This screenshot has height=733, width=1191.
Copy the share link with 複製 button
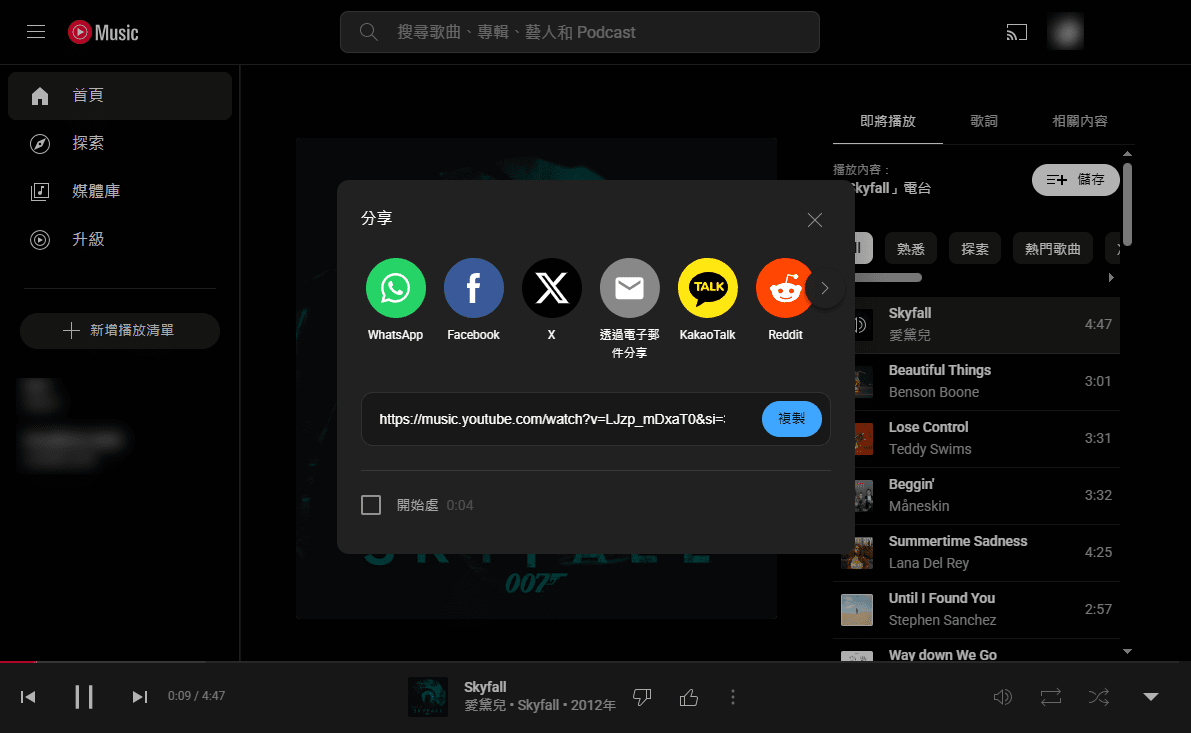click(791, 419)
